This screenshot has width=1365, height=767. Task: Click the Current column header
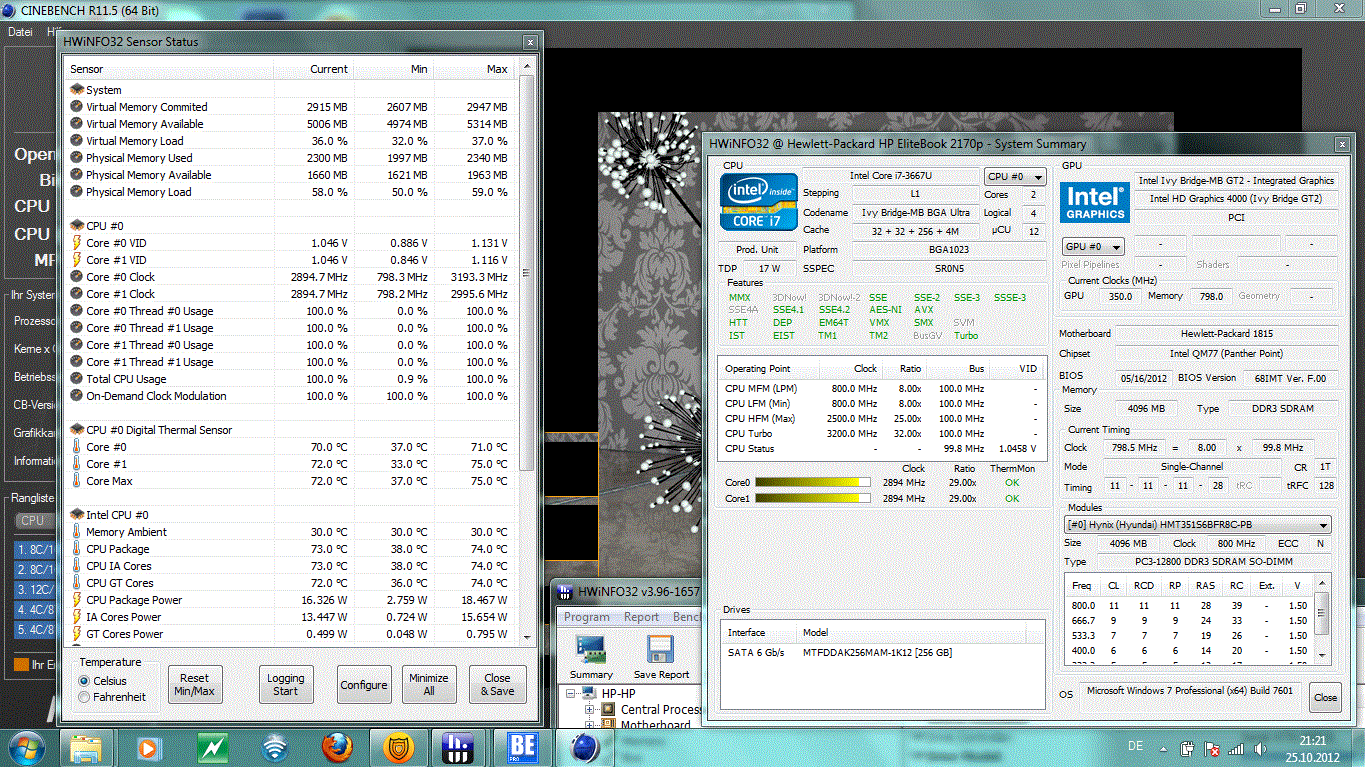click(x=314, y=69)
